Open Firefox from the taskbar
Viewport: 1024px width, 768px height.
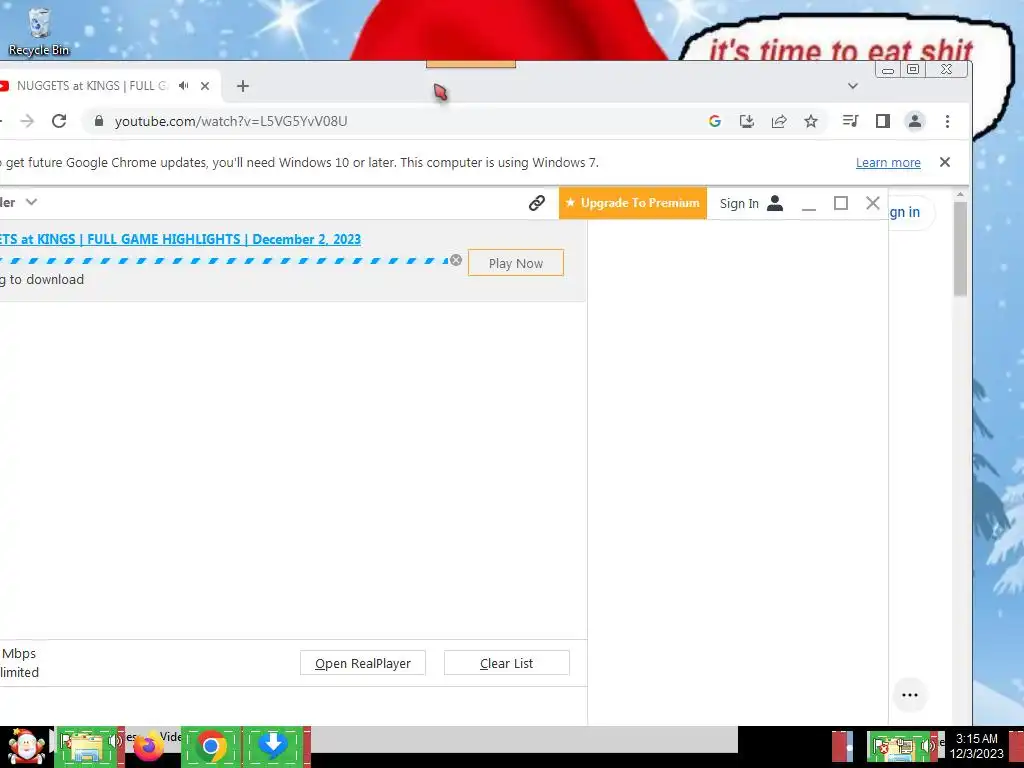[149, 746]
